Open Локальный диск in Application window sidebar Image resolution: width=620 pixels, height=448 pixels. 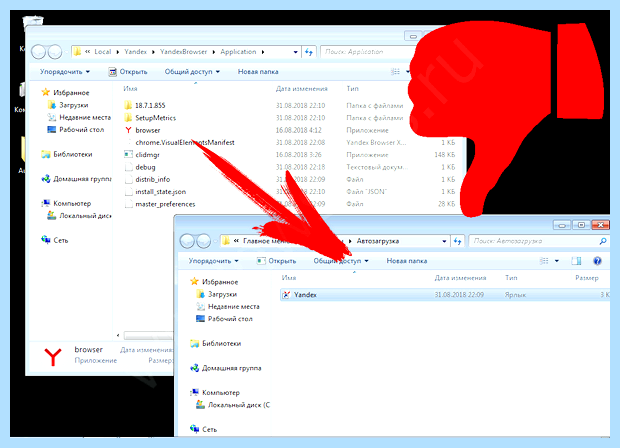pyautogui.click(x=79, y=216)
